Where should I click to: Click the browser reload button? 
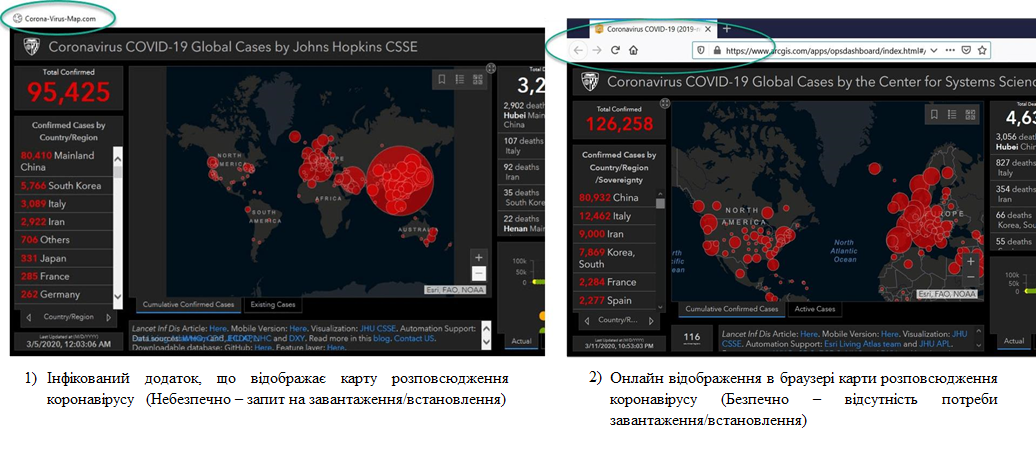(615, 49)
